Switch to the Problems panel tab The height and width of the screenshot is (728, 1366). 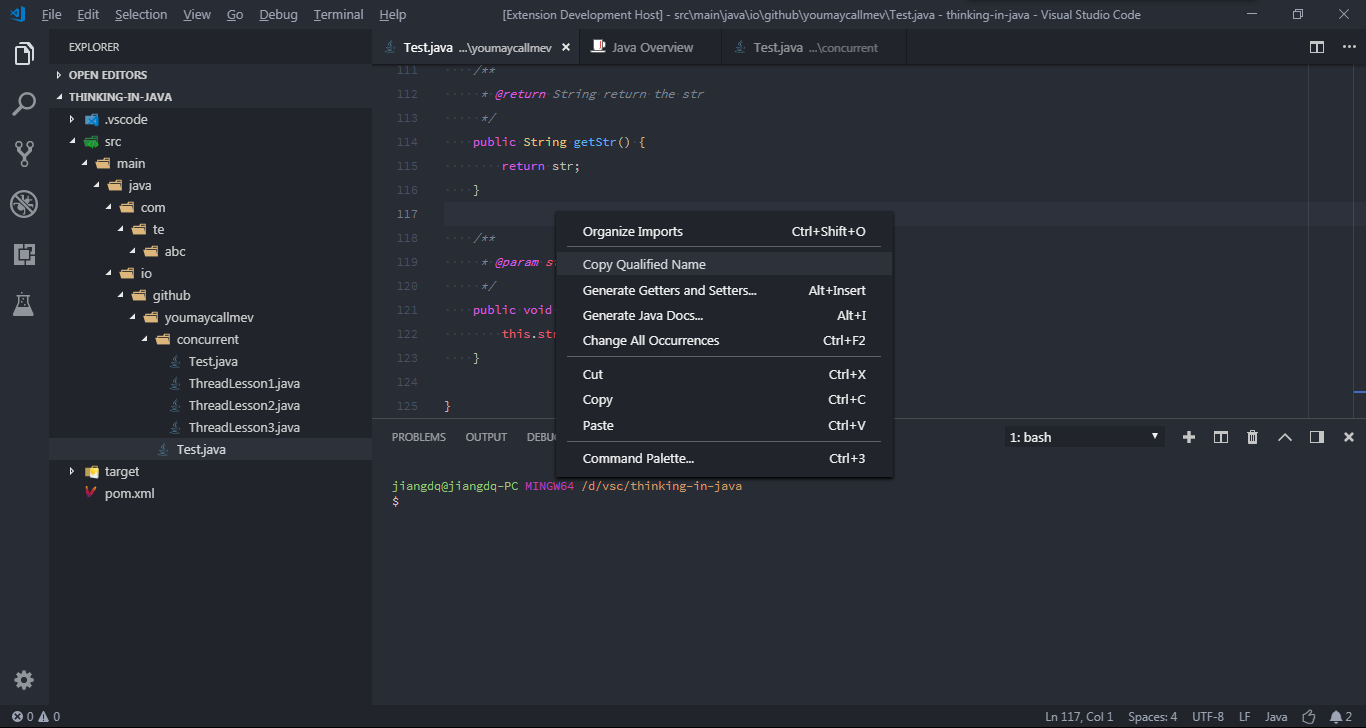[419, 437]
